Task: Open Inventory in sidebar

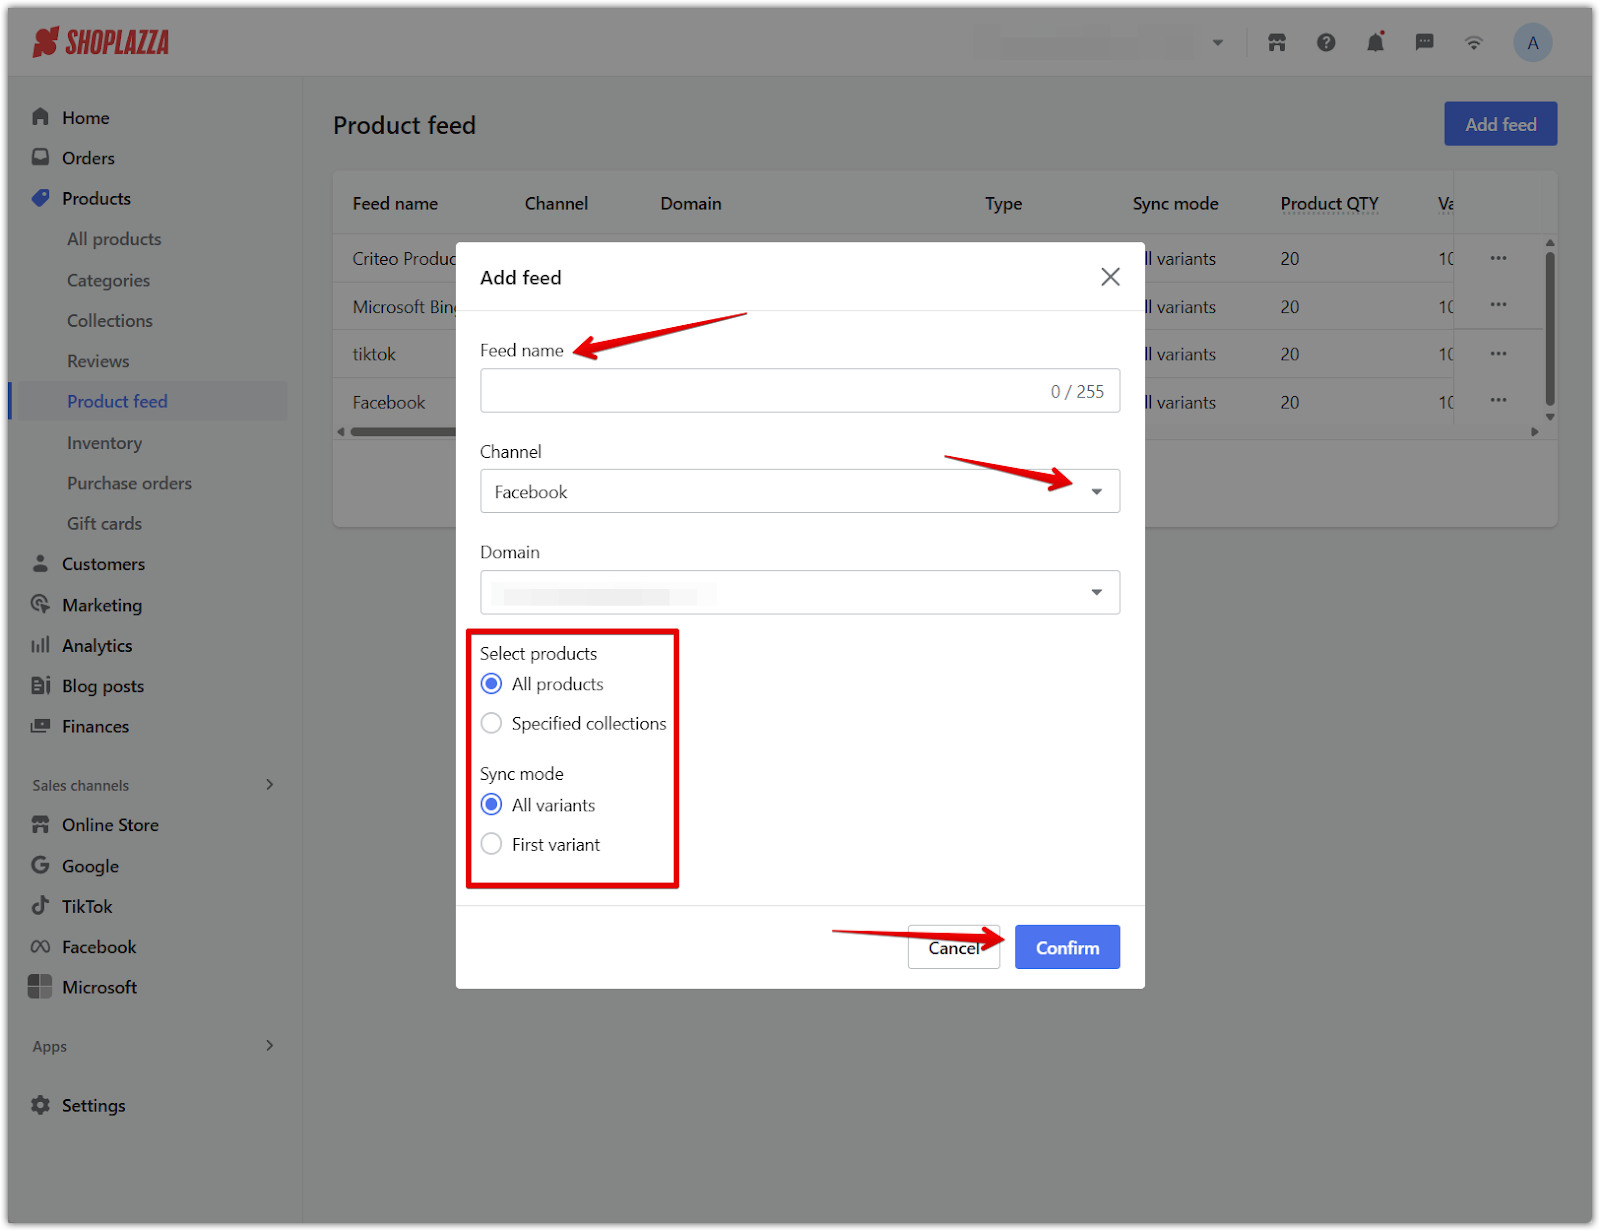Action: click(104, 442)
